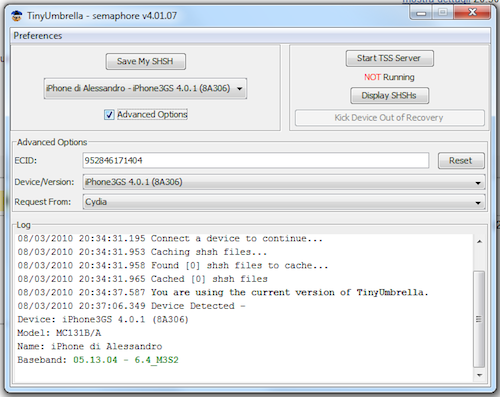Click the log vertical scrollbar thumb
This screenshot has height=397, width=500.
tap(479, 319)
